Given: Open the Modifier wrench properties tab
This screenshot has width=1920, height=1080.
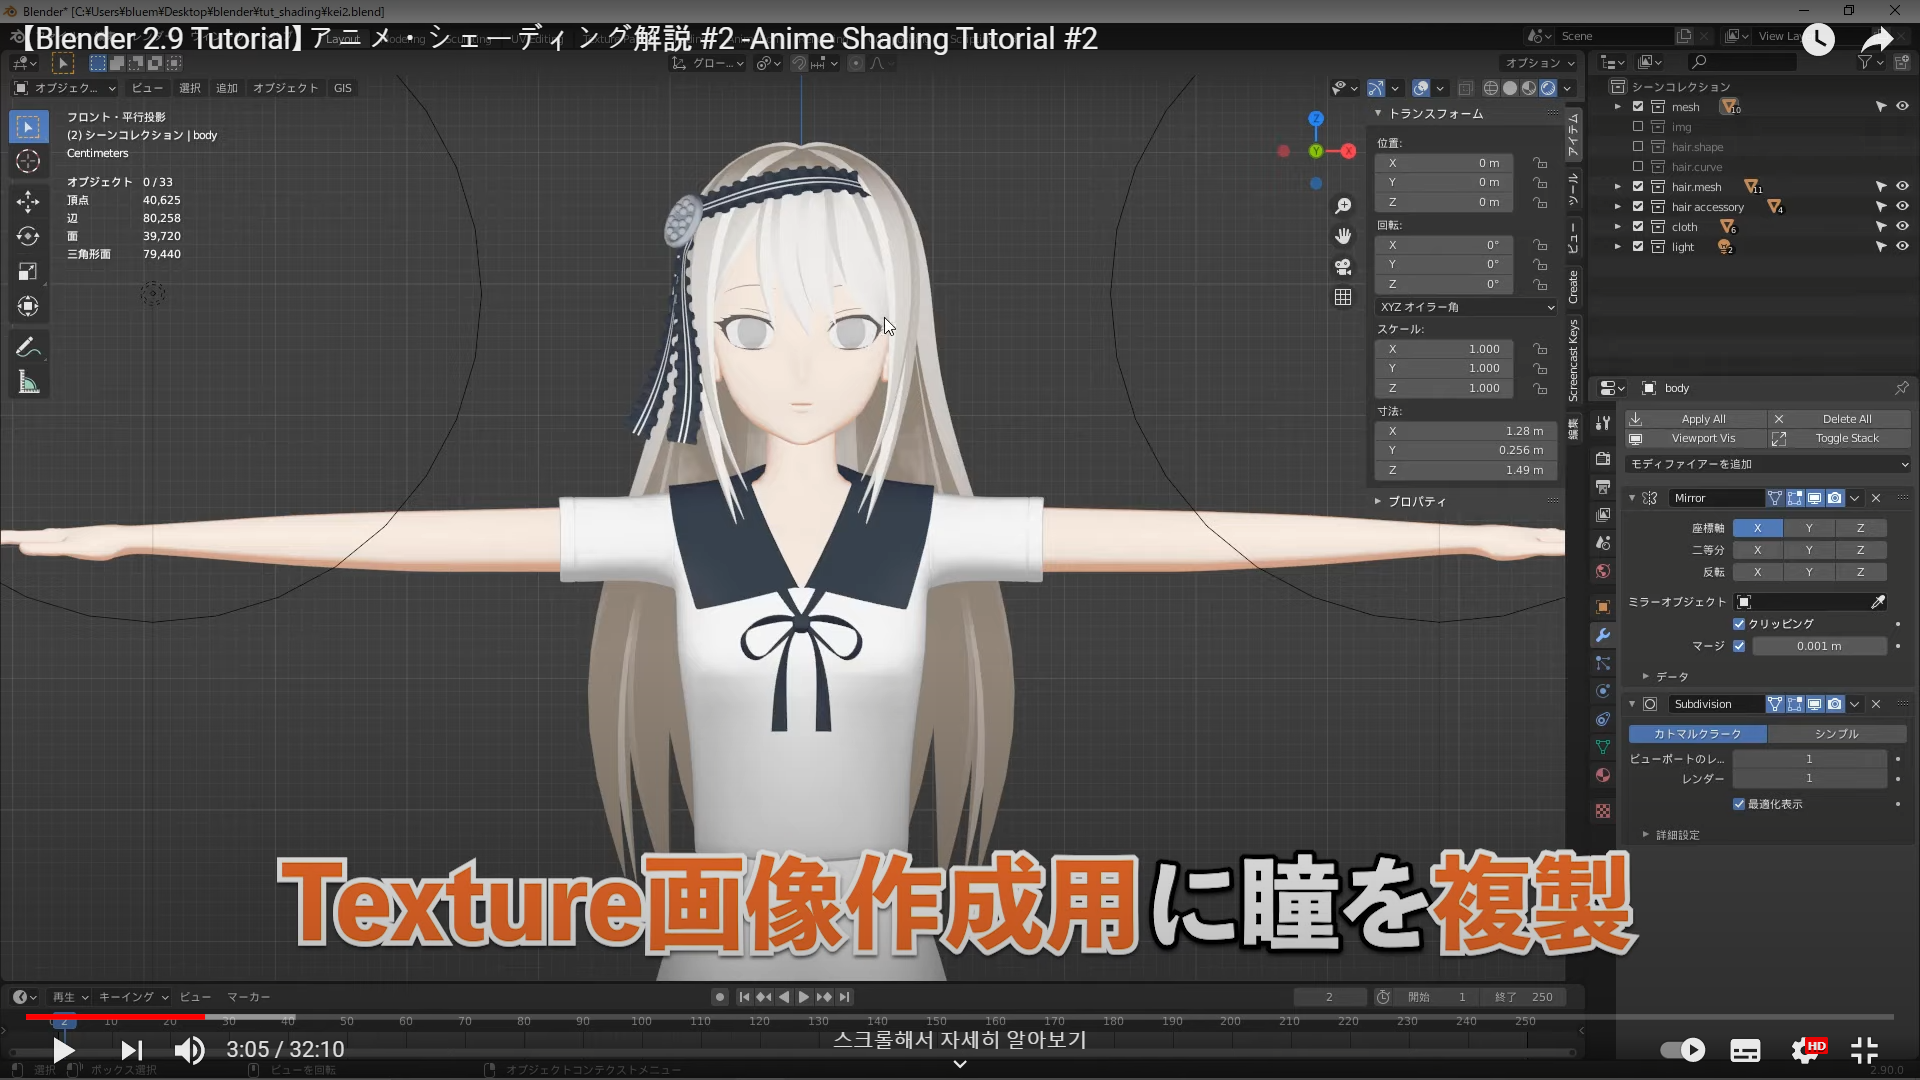Looking at the screenshot, I should (1603, 635).
